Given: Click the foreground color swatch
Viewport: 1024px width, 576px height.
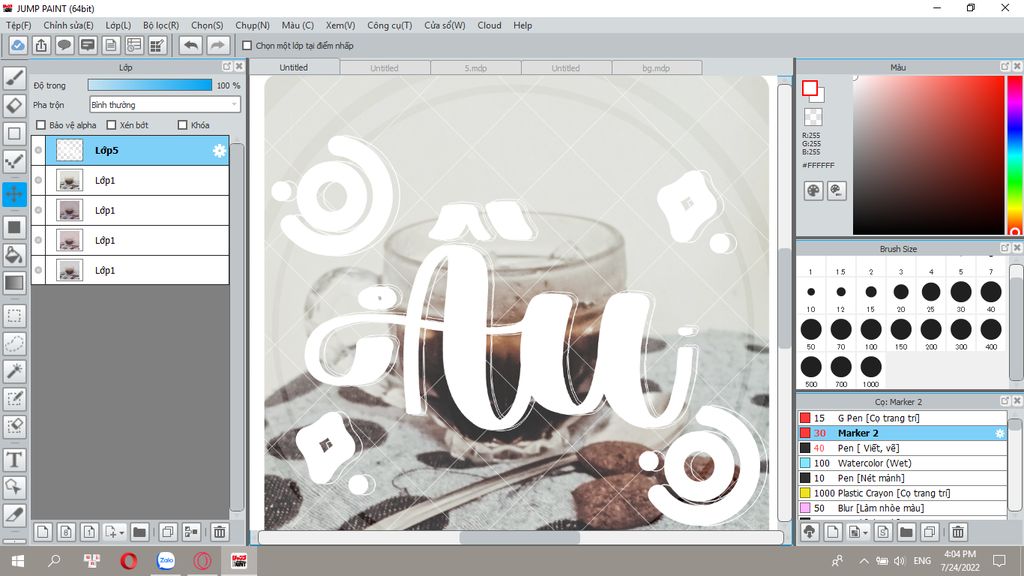Looking at the screenshot, I should point(810,88).
